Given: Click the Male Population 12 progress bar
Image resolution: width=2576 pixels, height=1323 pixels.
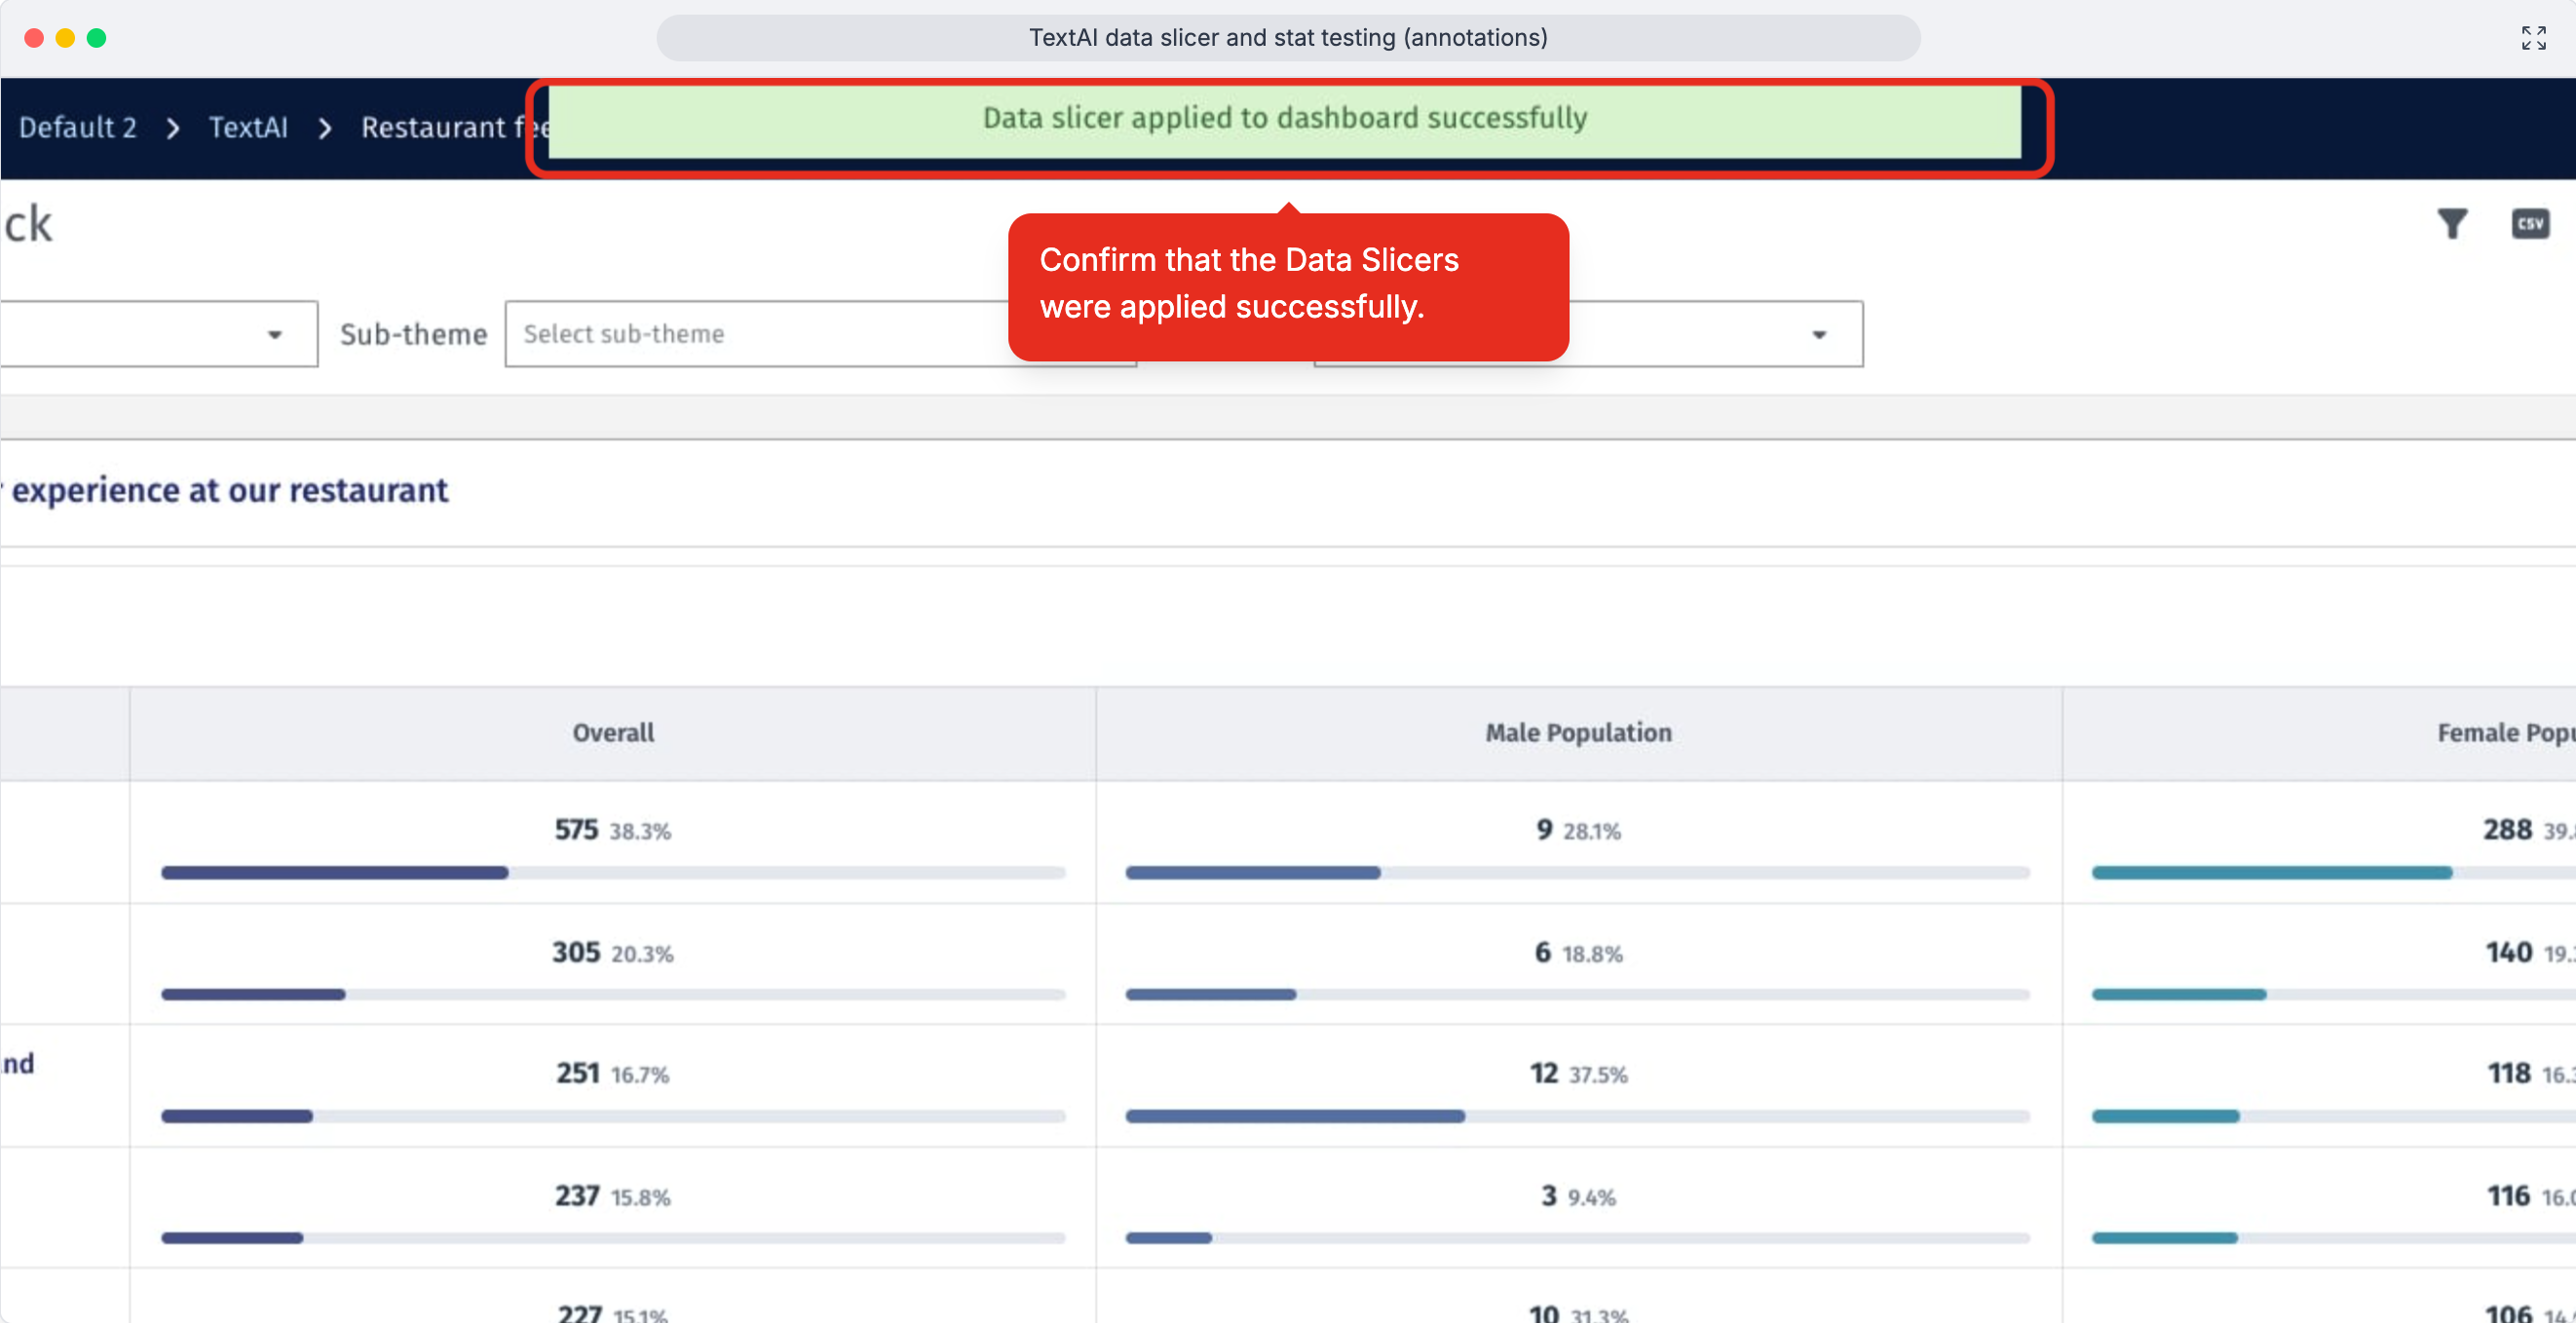Looking at the screenshot, I should pos(1577,1116).
